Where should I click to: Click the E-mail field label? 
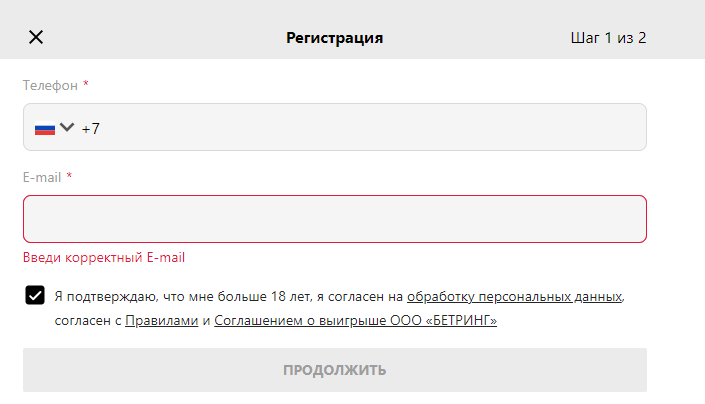(42, 177)
